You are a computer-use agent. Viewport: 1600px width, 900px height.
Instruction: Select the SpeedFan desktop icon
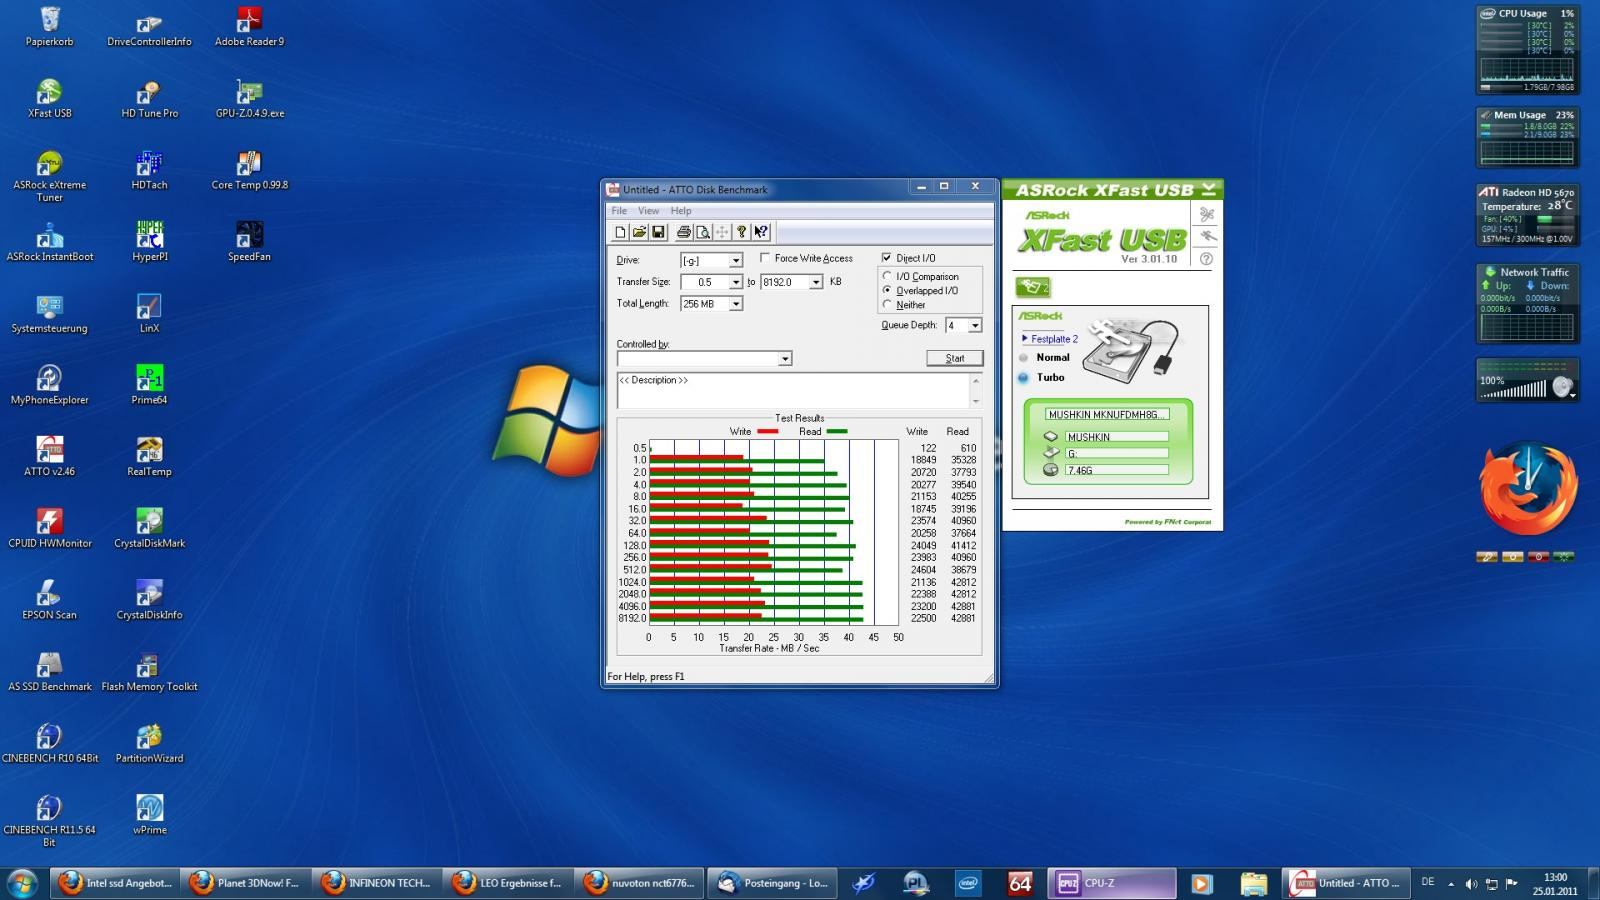click(x=249, y=242)
